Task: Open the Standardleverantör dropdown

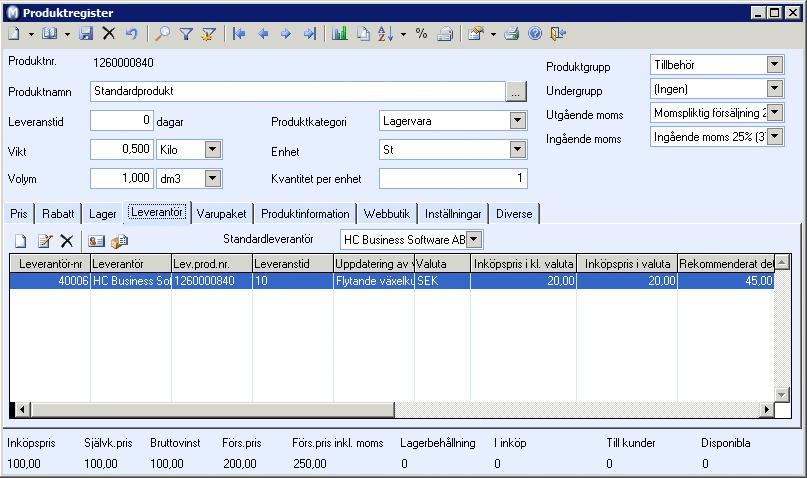Action: [x=474, y=239]
